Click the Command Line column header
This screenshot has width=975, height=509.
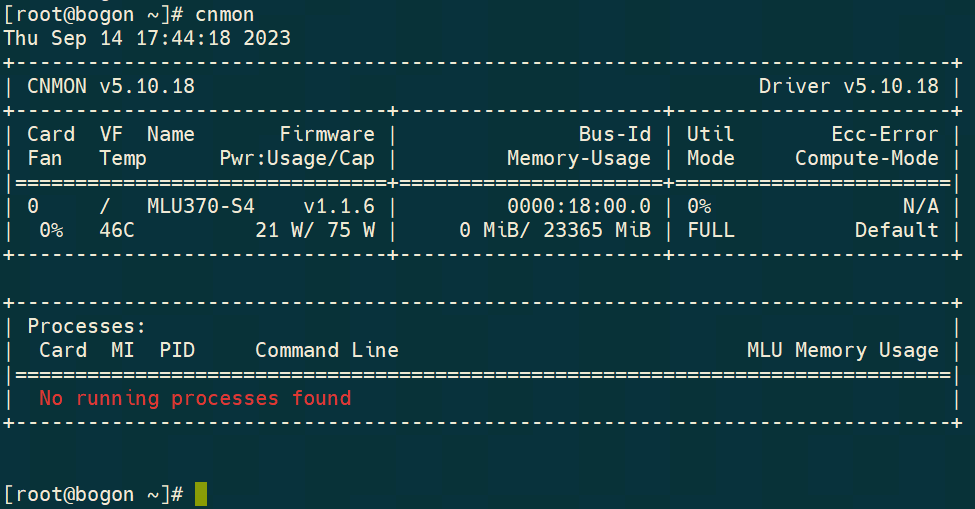pyautogui.click(x=327, y=350)
